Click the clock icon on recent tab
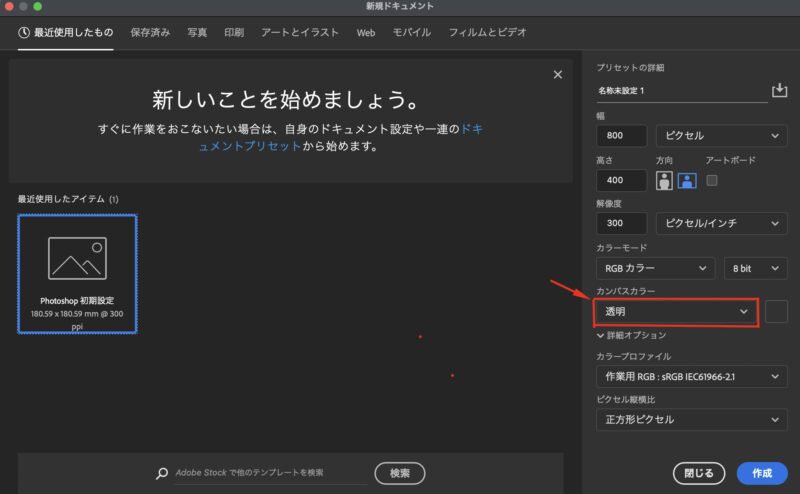 click(x=24, y=32)
